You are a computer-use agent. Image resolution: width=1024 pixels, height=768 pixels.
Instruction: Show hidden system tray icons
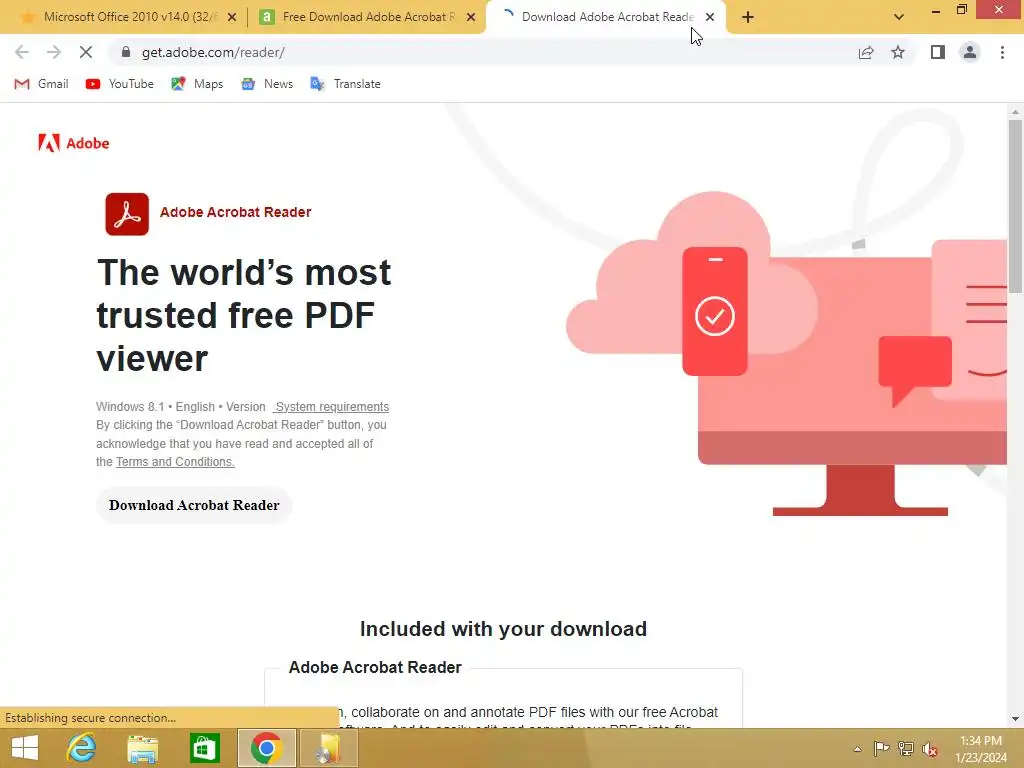tap(857, 749)
